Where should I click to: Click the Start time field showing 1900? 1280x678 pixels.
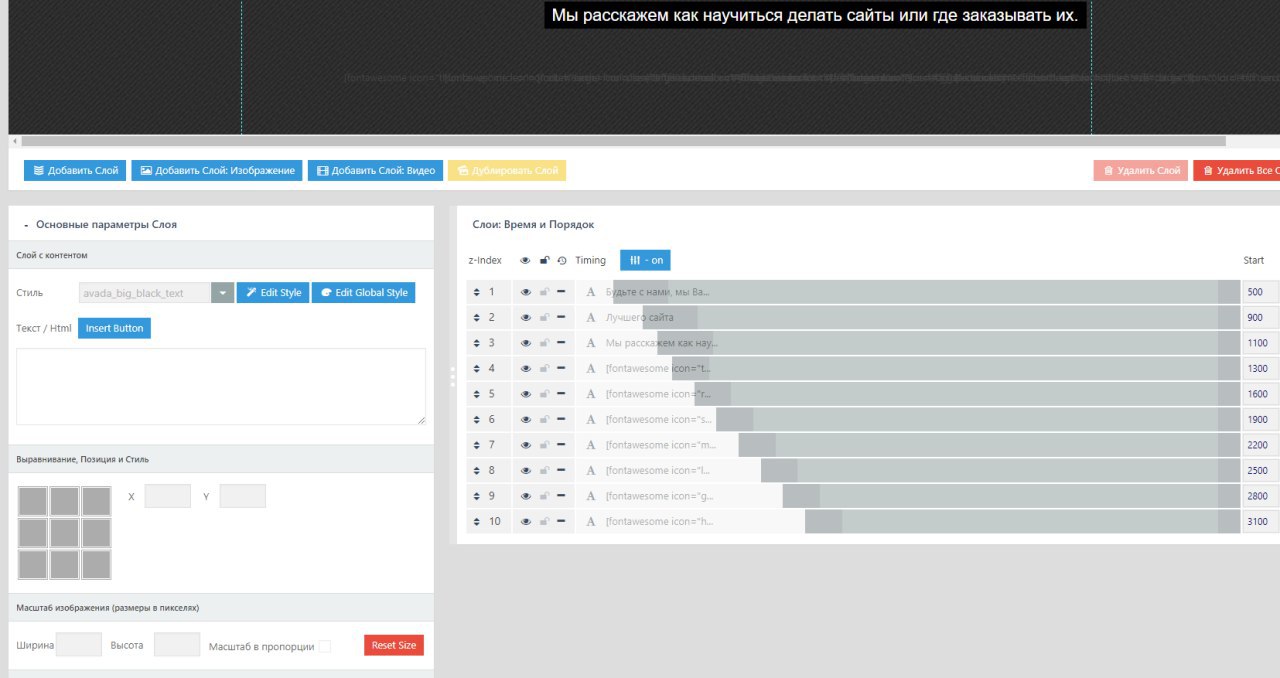(x=1260, y=420)
